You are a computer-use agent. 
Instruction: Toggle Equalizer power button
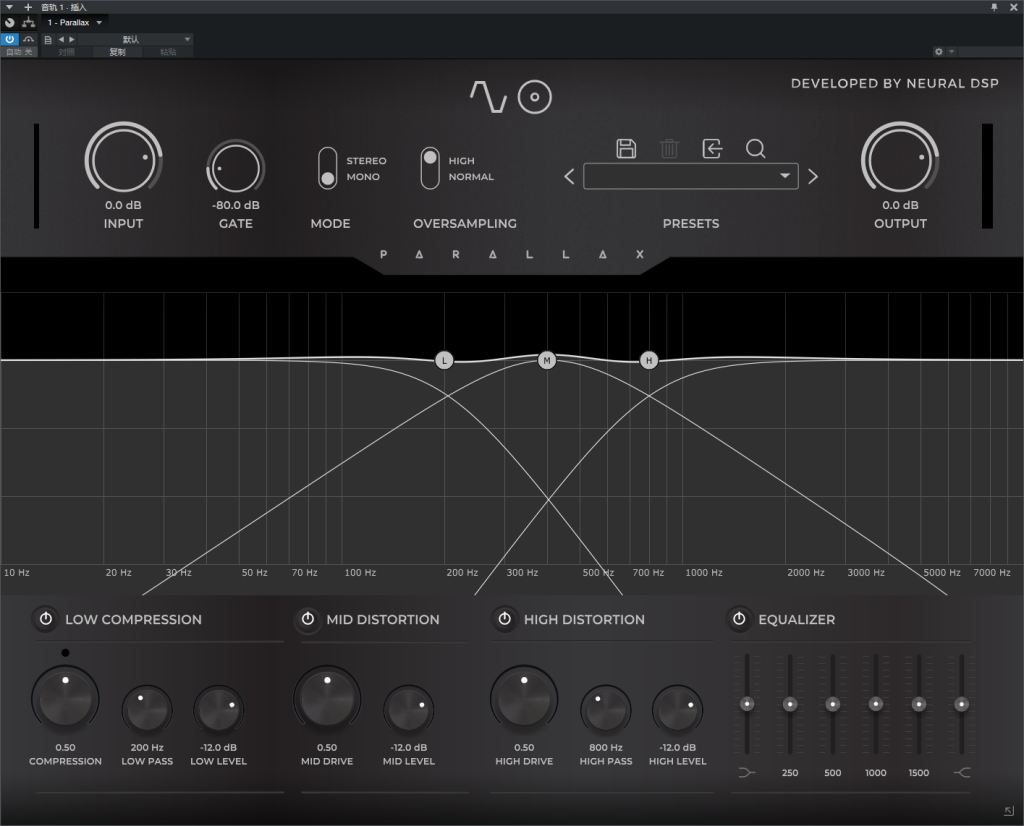coord(739,619)
